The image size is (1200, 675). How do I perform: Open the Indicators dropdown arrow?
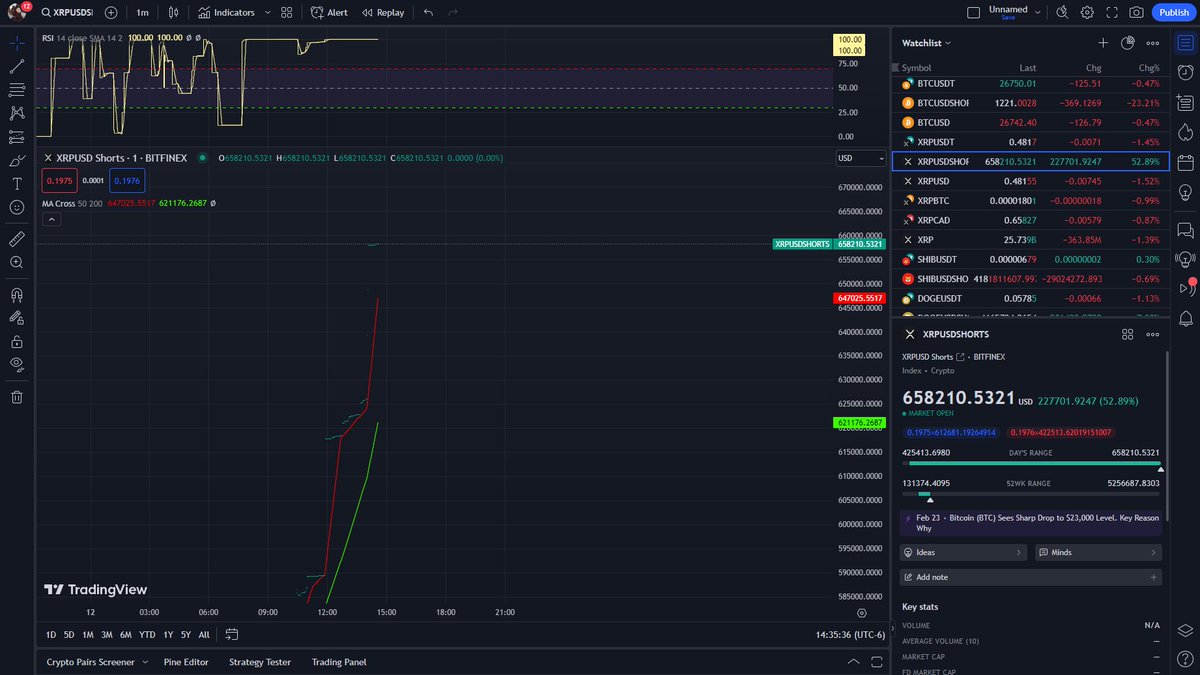[267, 13]
